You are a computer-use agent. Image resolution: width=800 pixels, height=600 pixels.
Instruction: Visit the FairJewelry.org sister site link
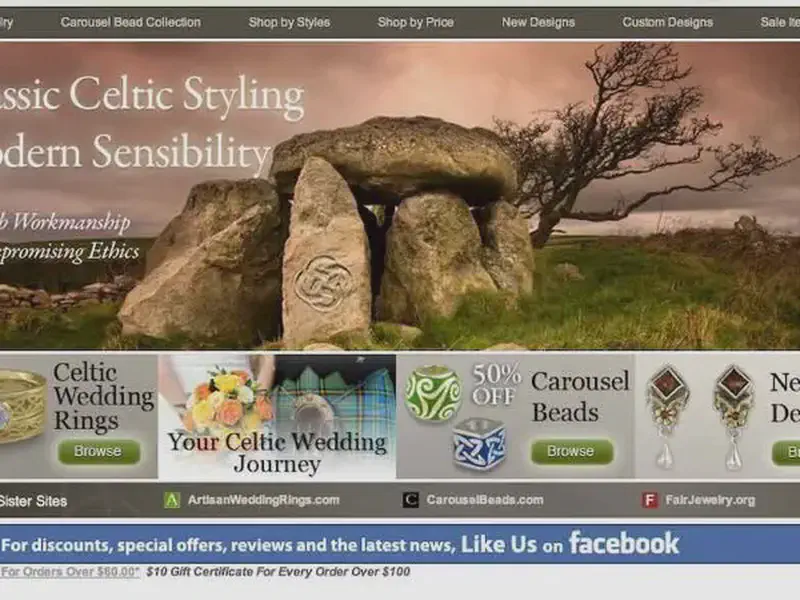710,500
